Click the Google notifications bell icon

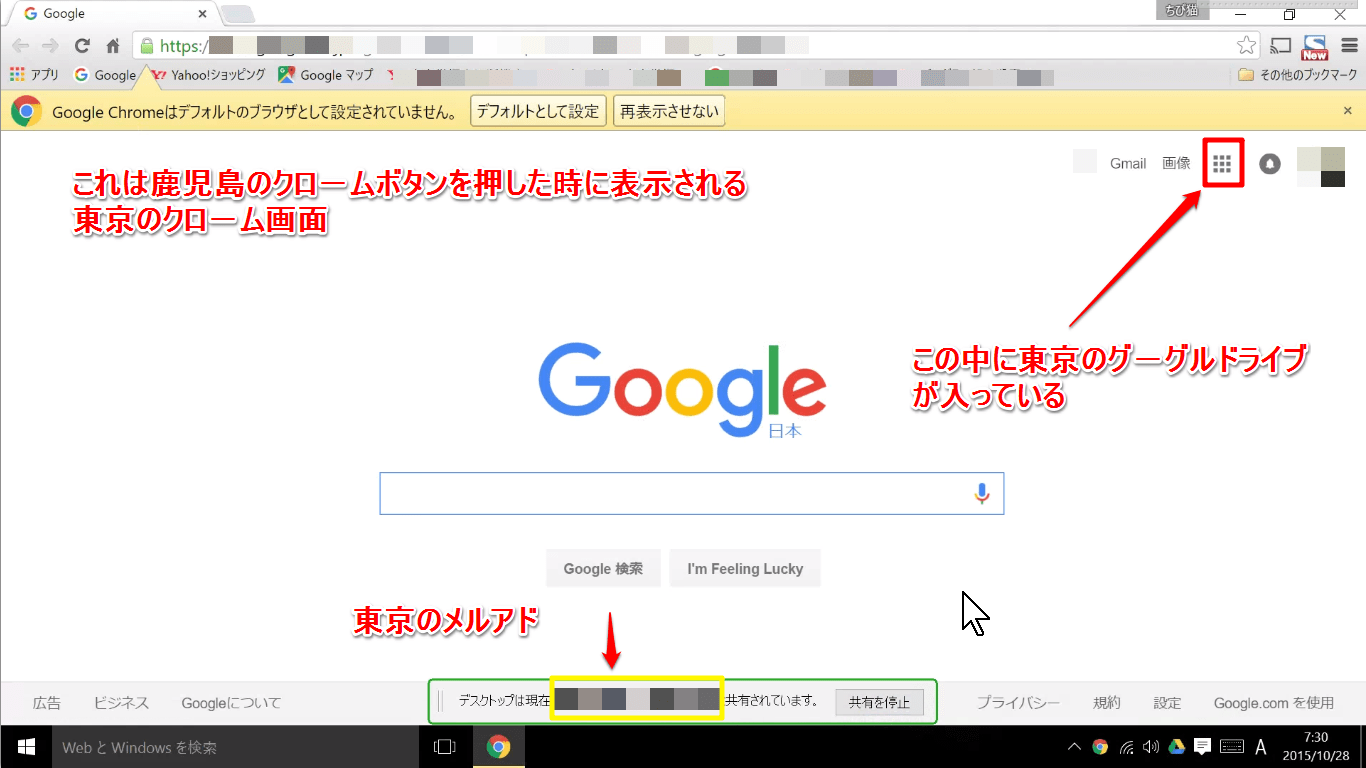point(1270,164)
